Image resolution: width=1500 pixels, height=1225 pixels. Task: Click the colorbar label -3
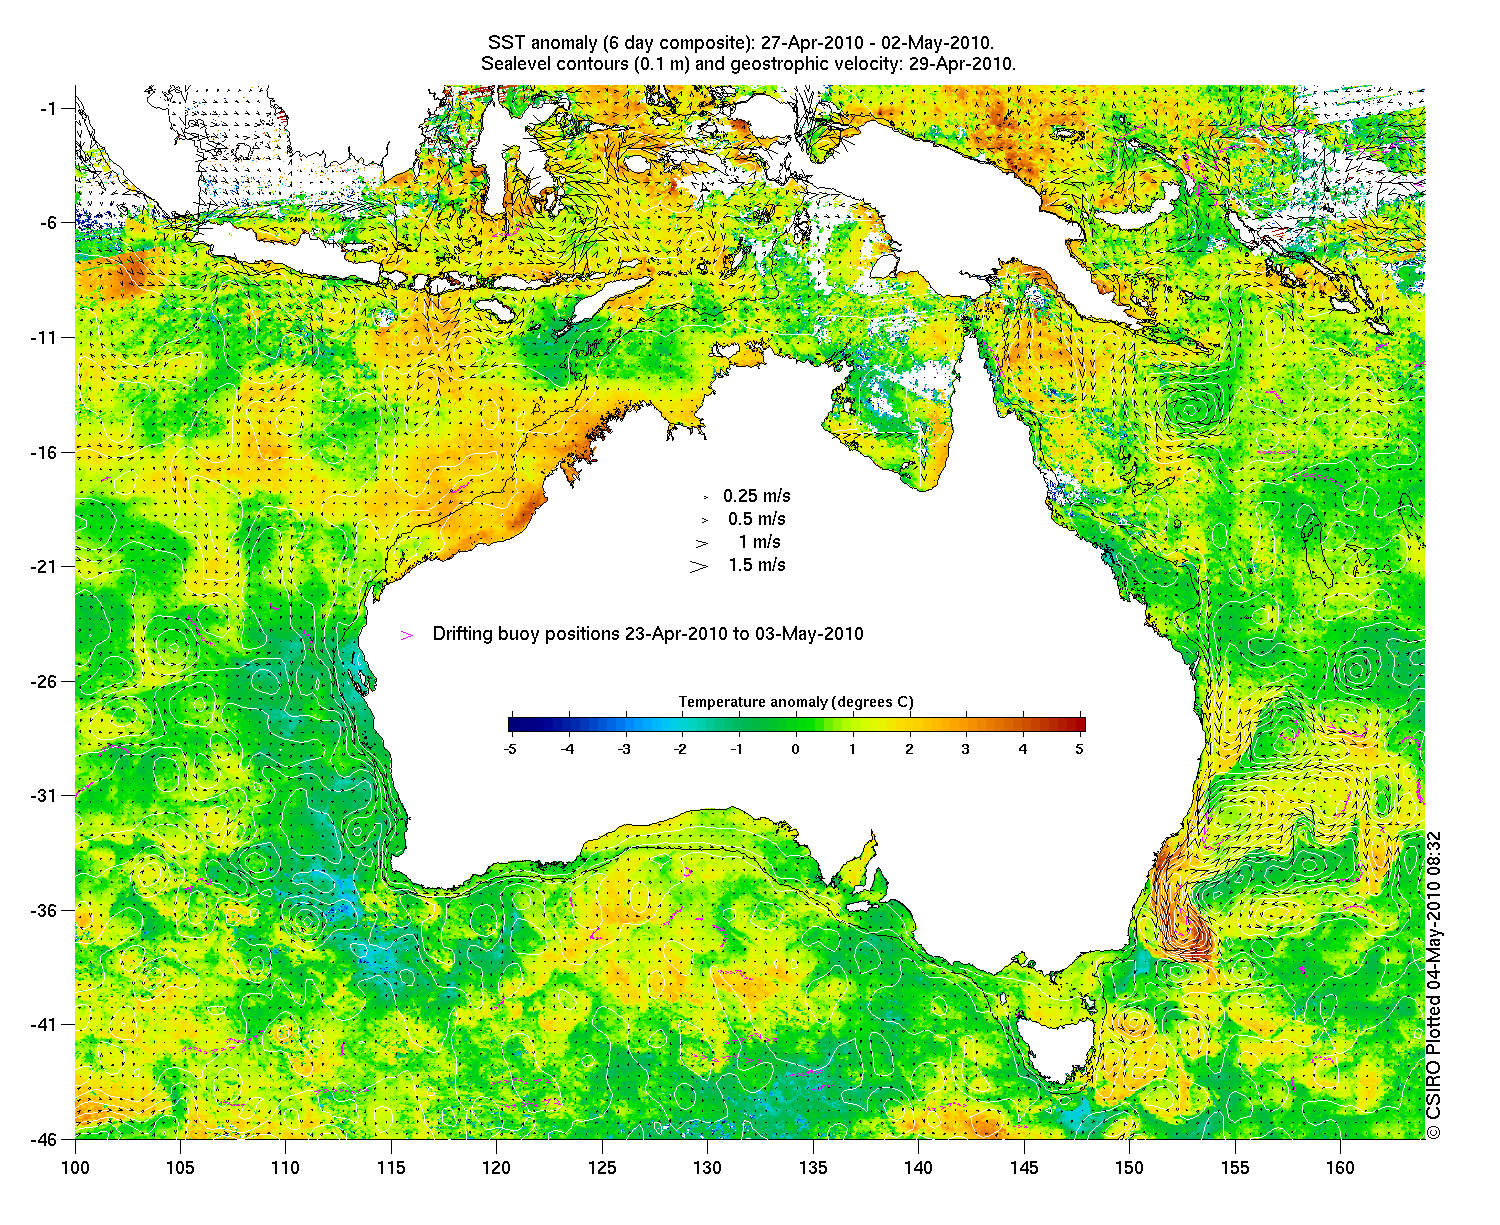click(623, 749)
